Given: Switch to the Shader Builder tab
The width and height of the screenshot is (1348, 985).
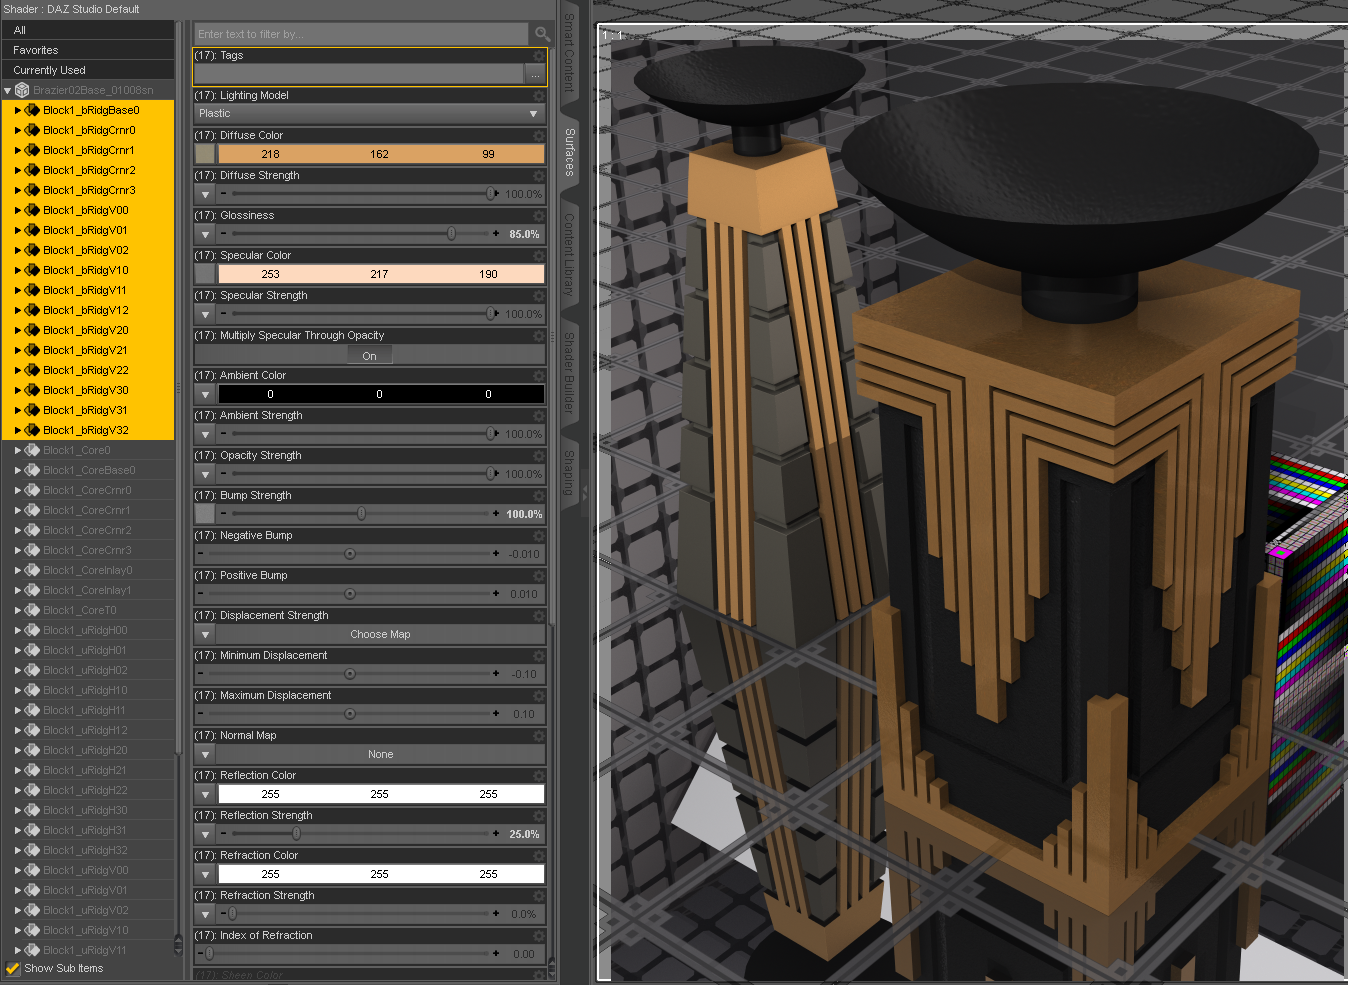Looking at the screenshot, I should (x=570, y=372).
